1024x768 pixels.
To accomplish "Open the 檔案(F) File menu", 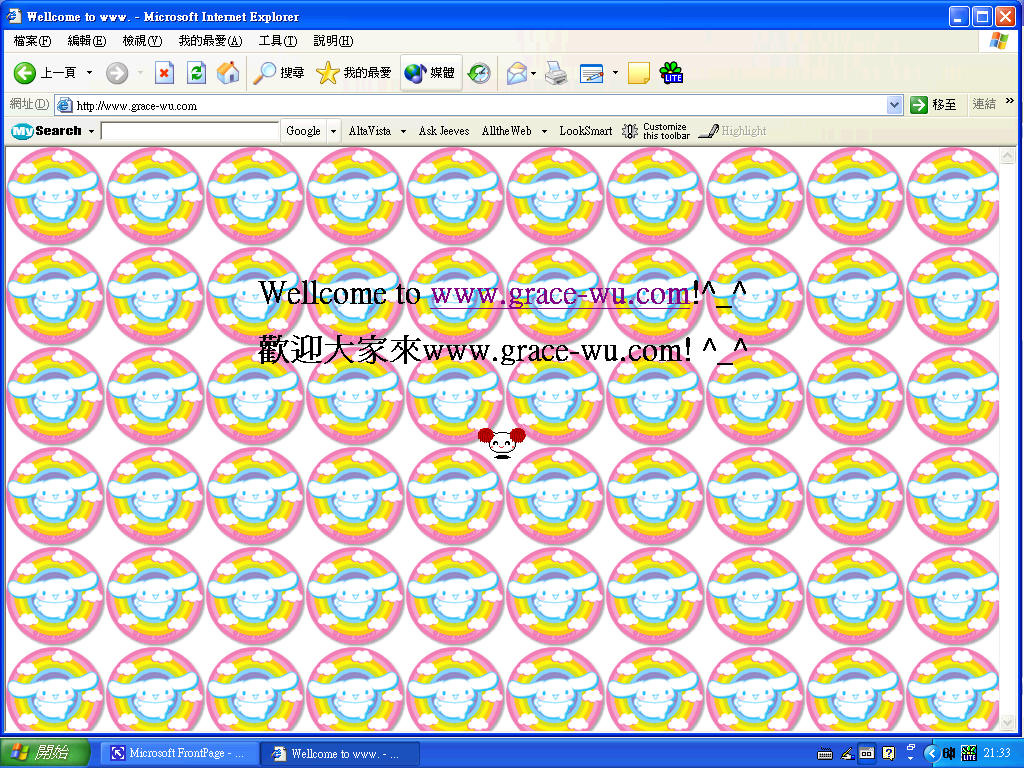I will click(32, 41).
